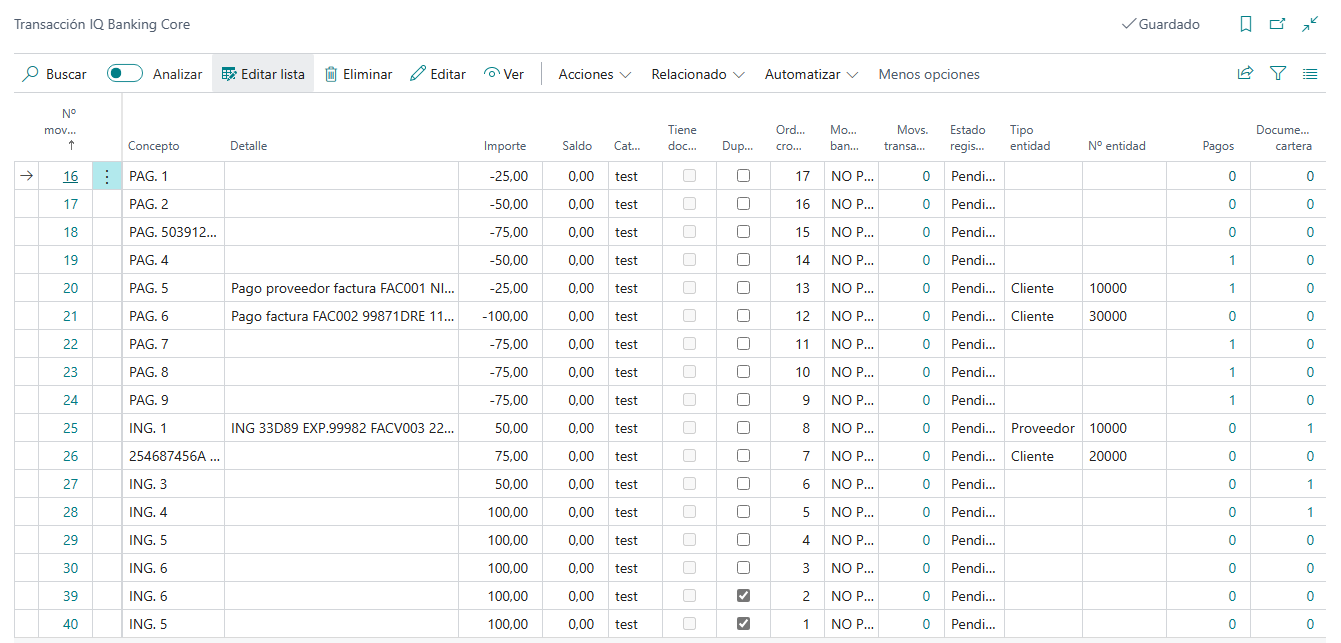Image resolution: width=1341 pixels, height=643 pixels.
Task: Sort by Importe column header
Action: tap(505, 146)
